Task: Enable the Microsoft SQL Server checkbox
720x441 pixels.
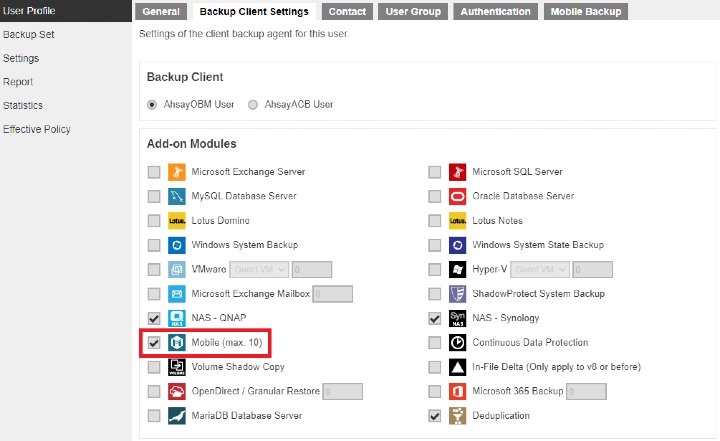Action: point(434,172)
